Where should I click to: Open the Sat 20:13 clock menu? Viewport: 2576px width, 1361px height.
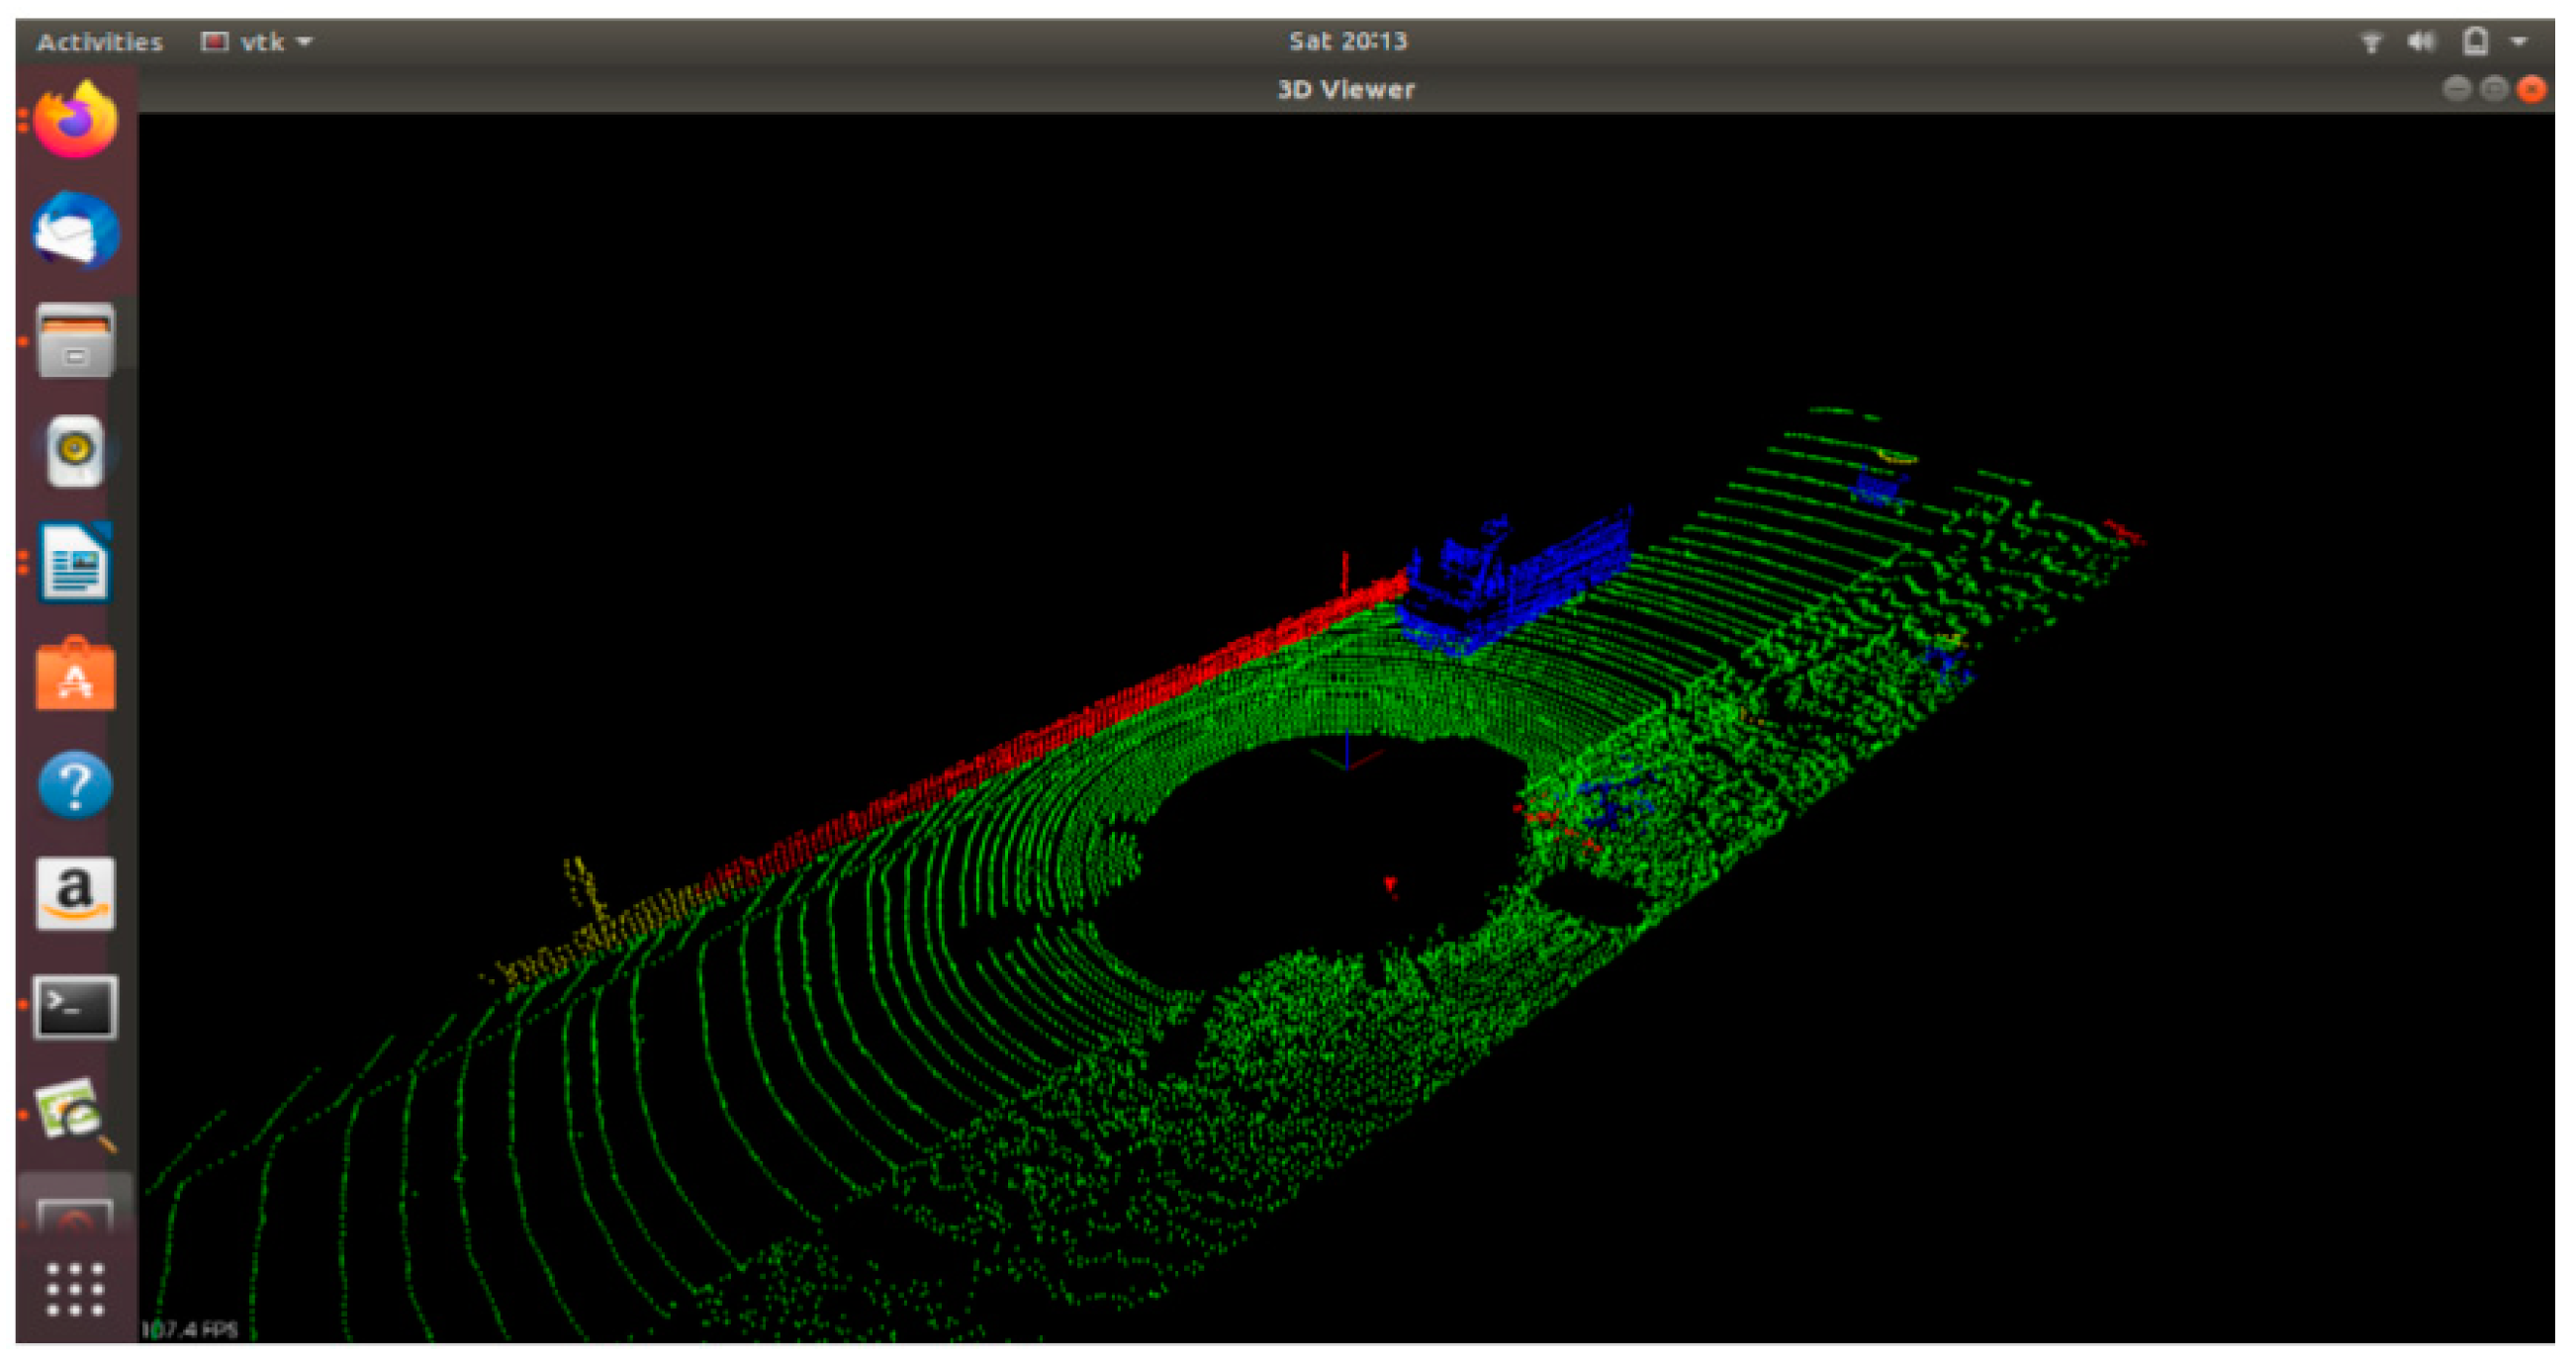[x=1346, y=41]
